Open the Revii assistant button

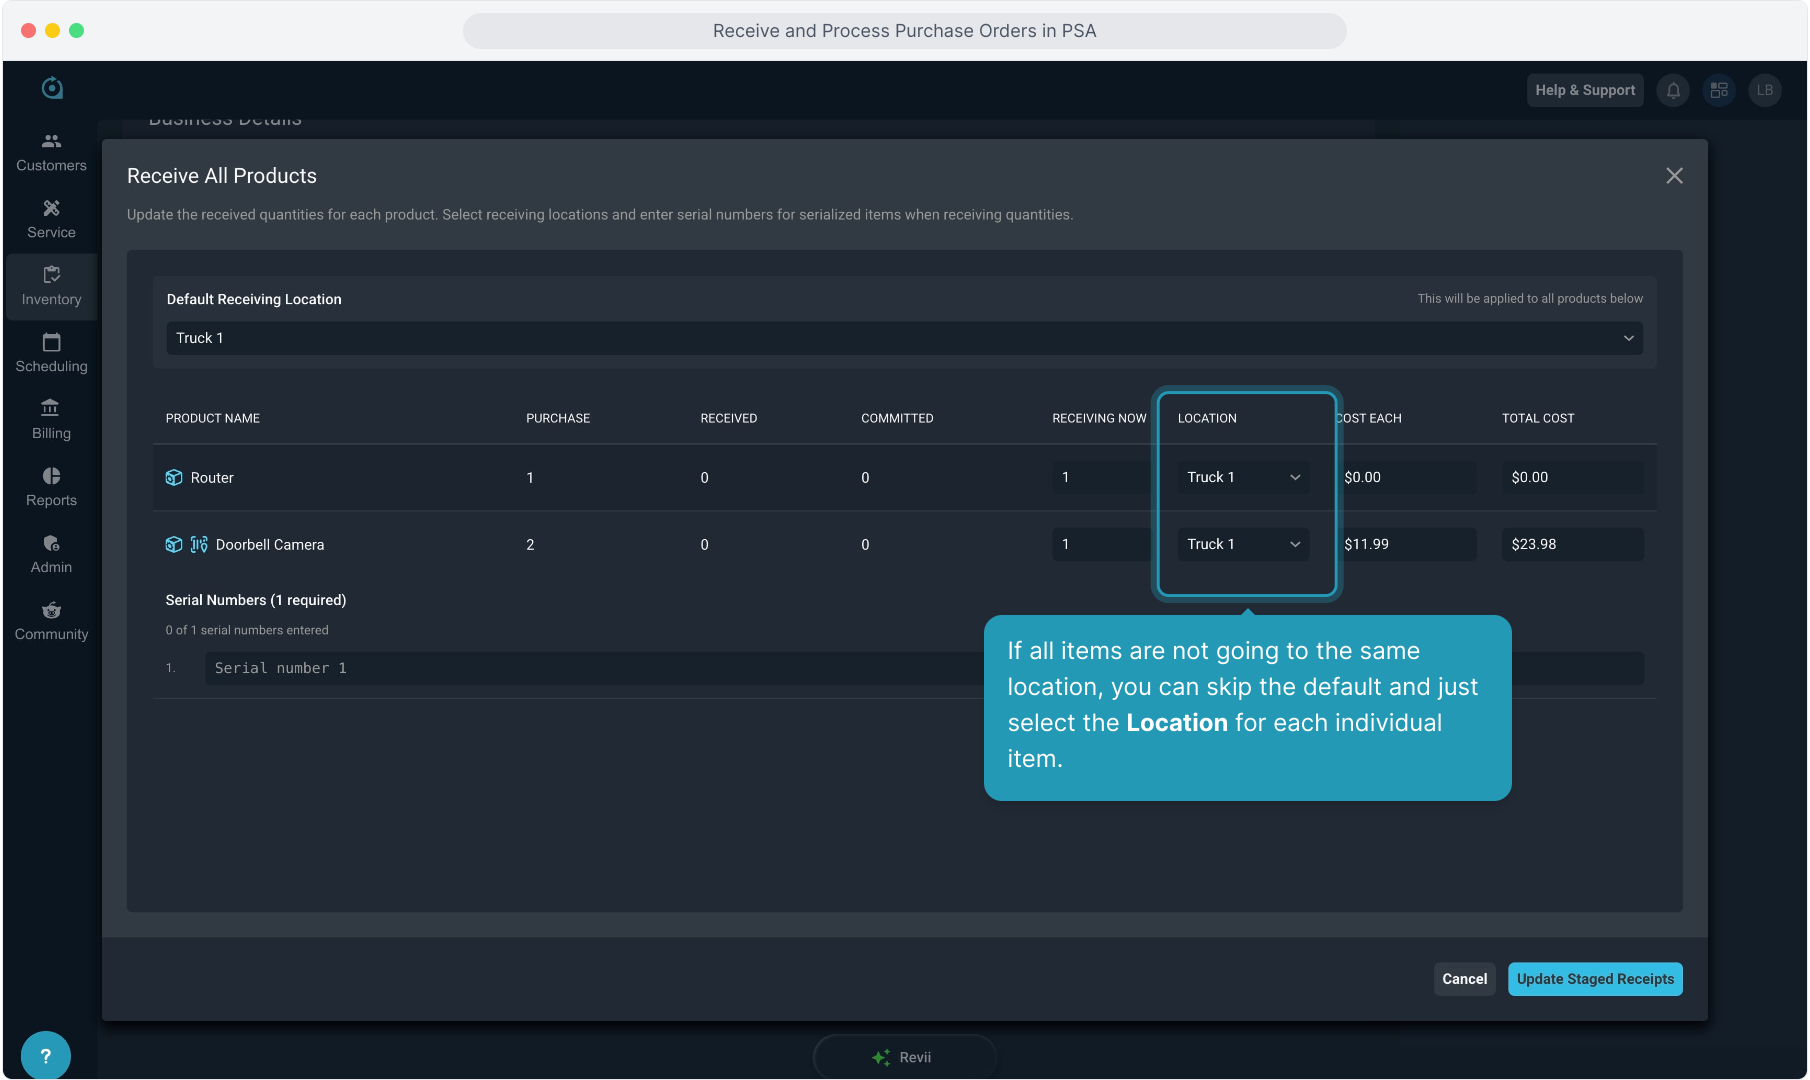(x=904, y=1057)
